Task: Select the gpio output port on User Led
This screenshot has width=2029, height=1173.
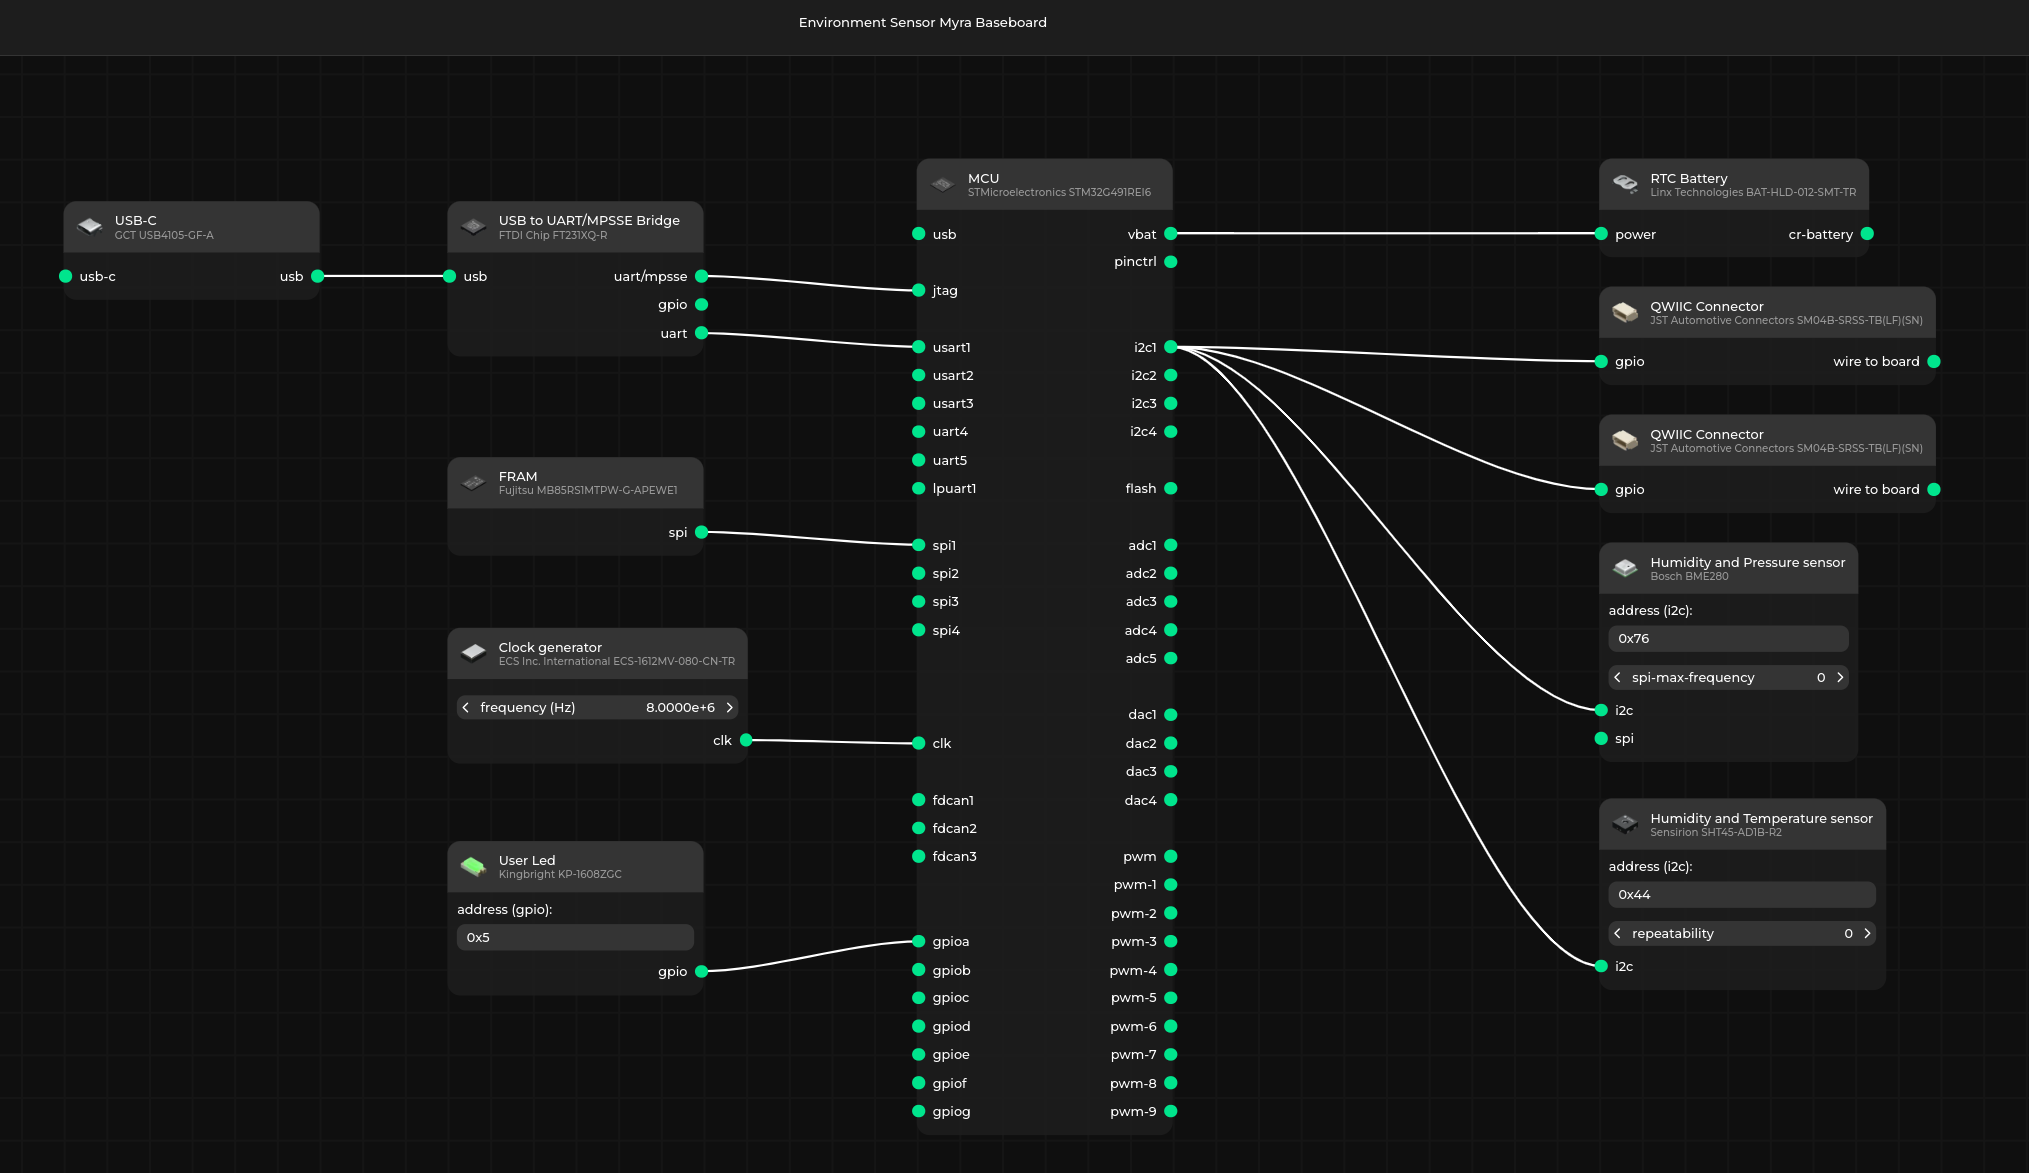Action: coord(702,971)
